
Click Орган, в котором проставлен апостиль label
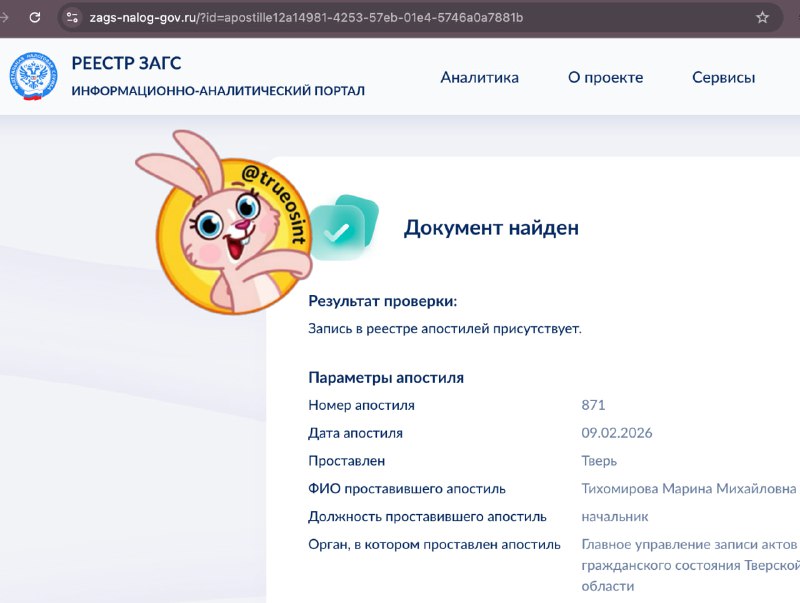click(x=434, y=545)
